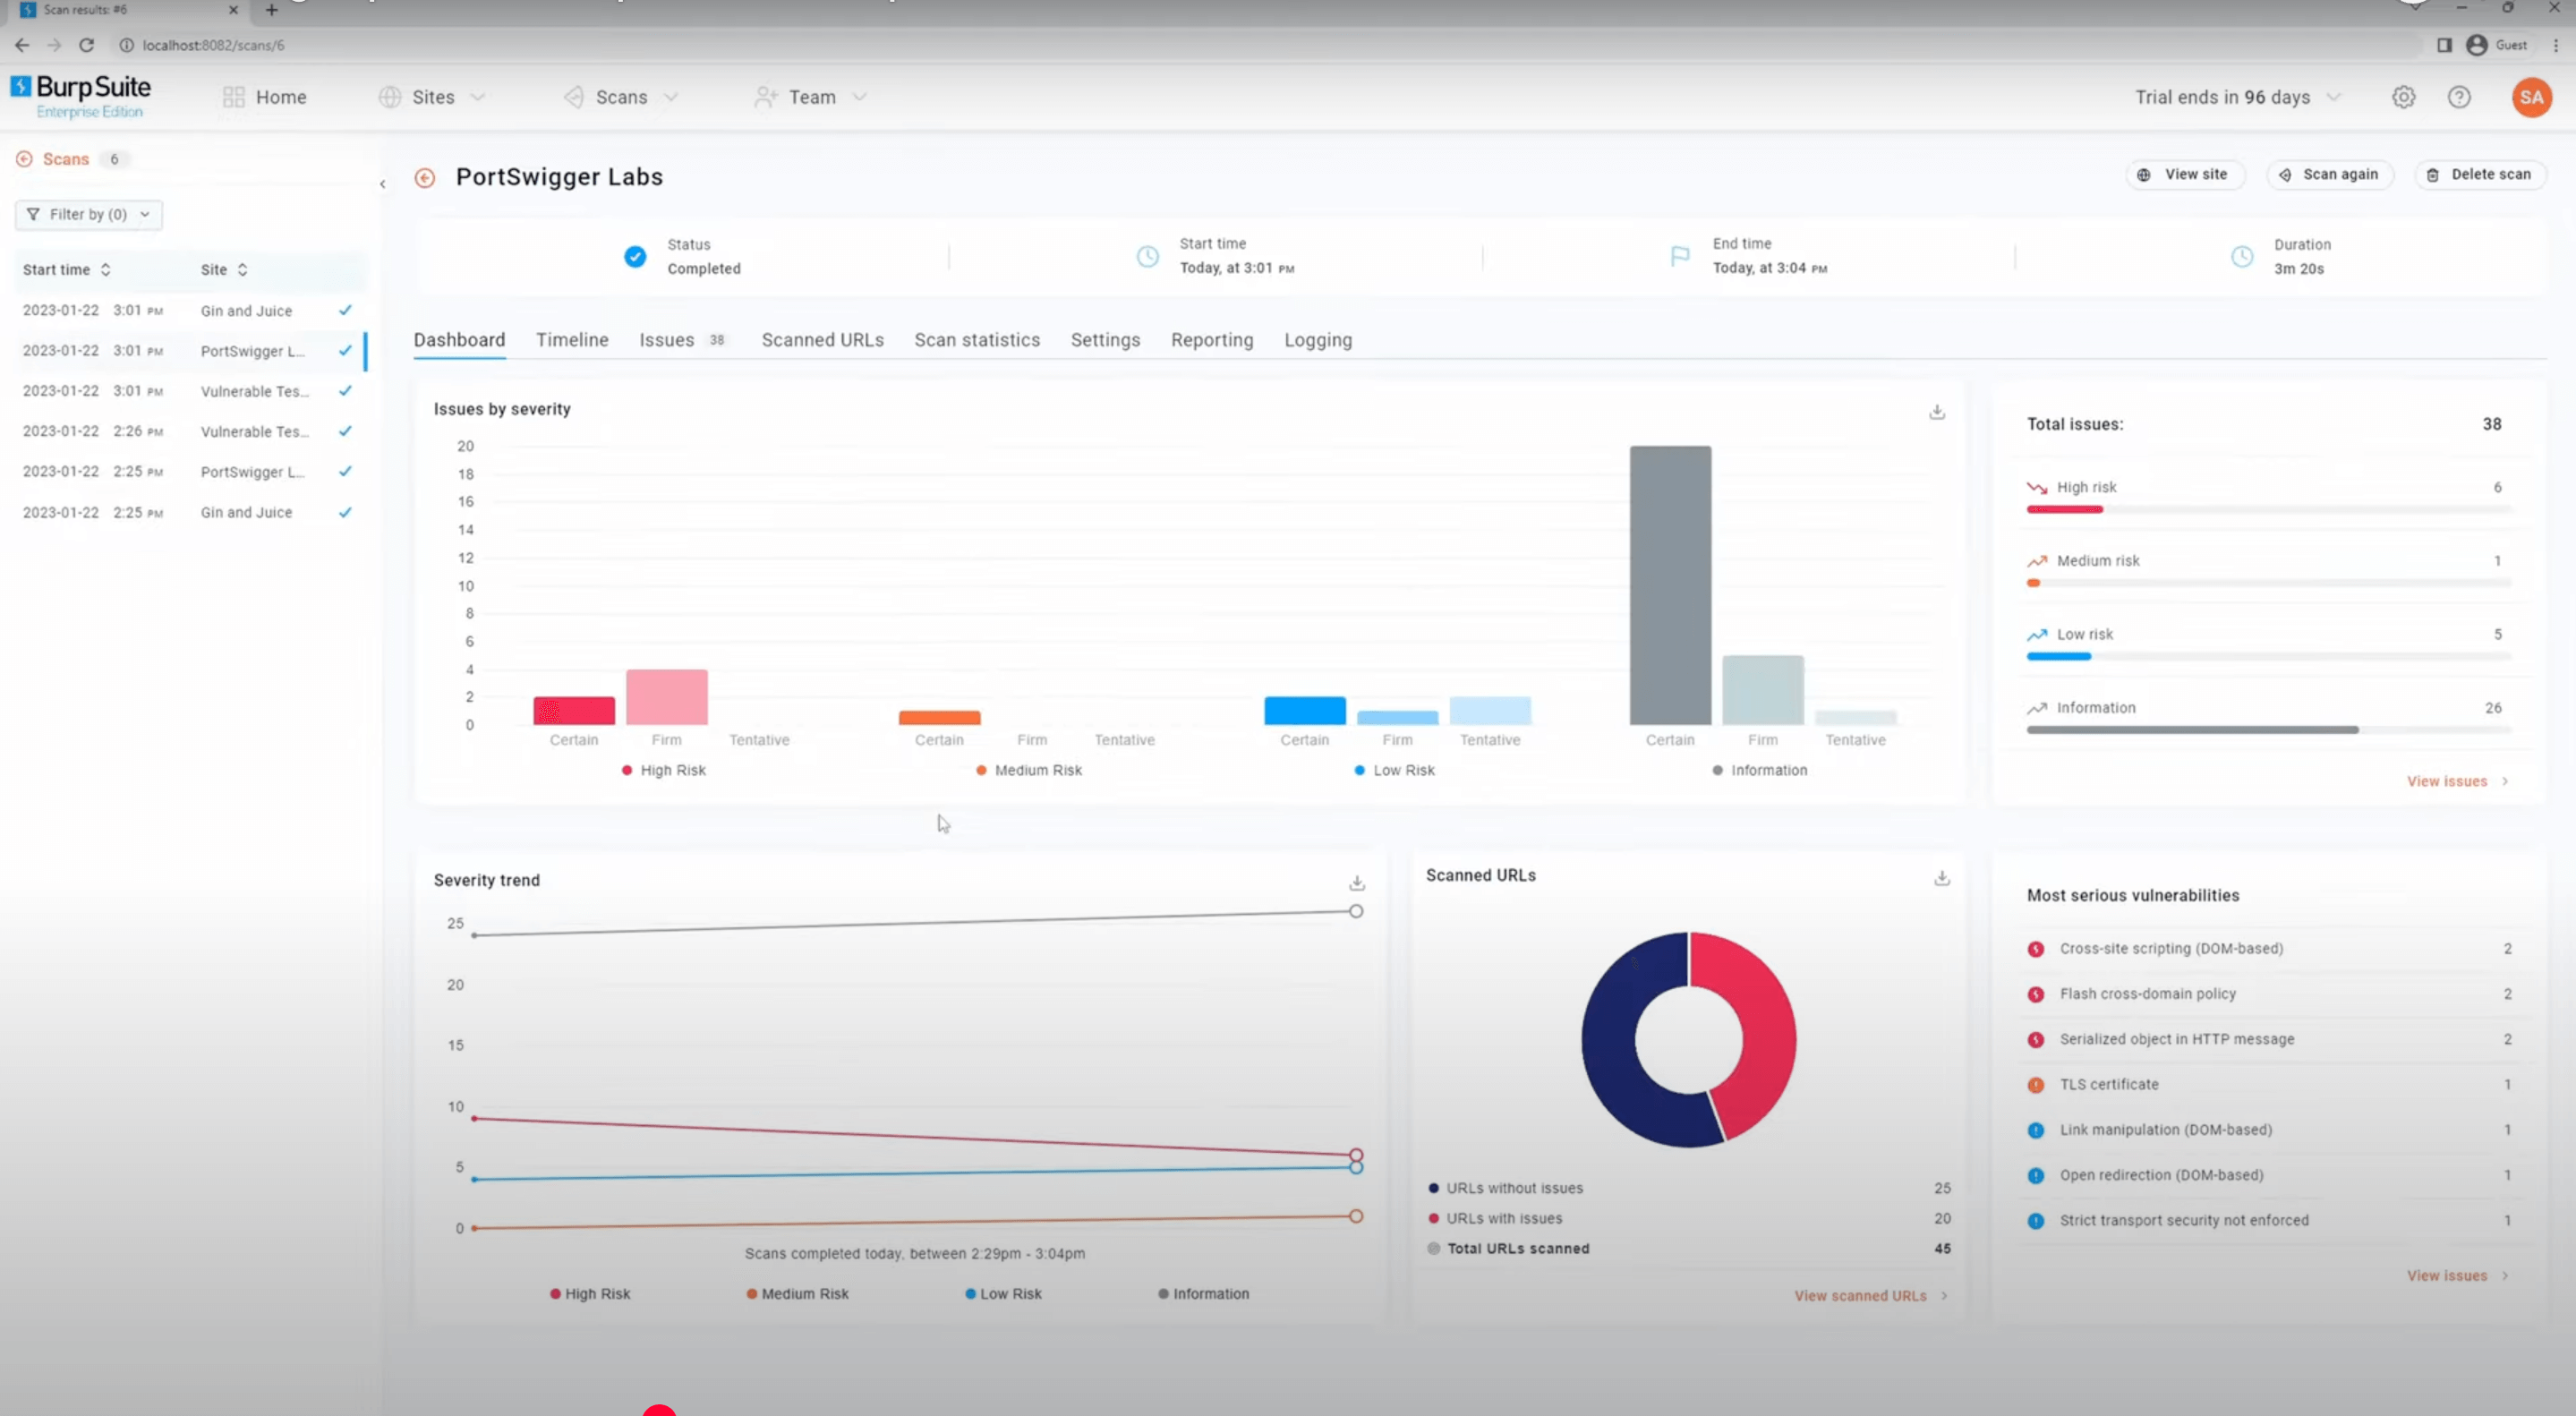This screenshot has height=1416, width=2576.
Task: Click the completed status checkmark icon
Action: tap(635, 257)
